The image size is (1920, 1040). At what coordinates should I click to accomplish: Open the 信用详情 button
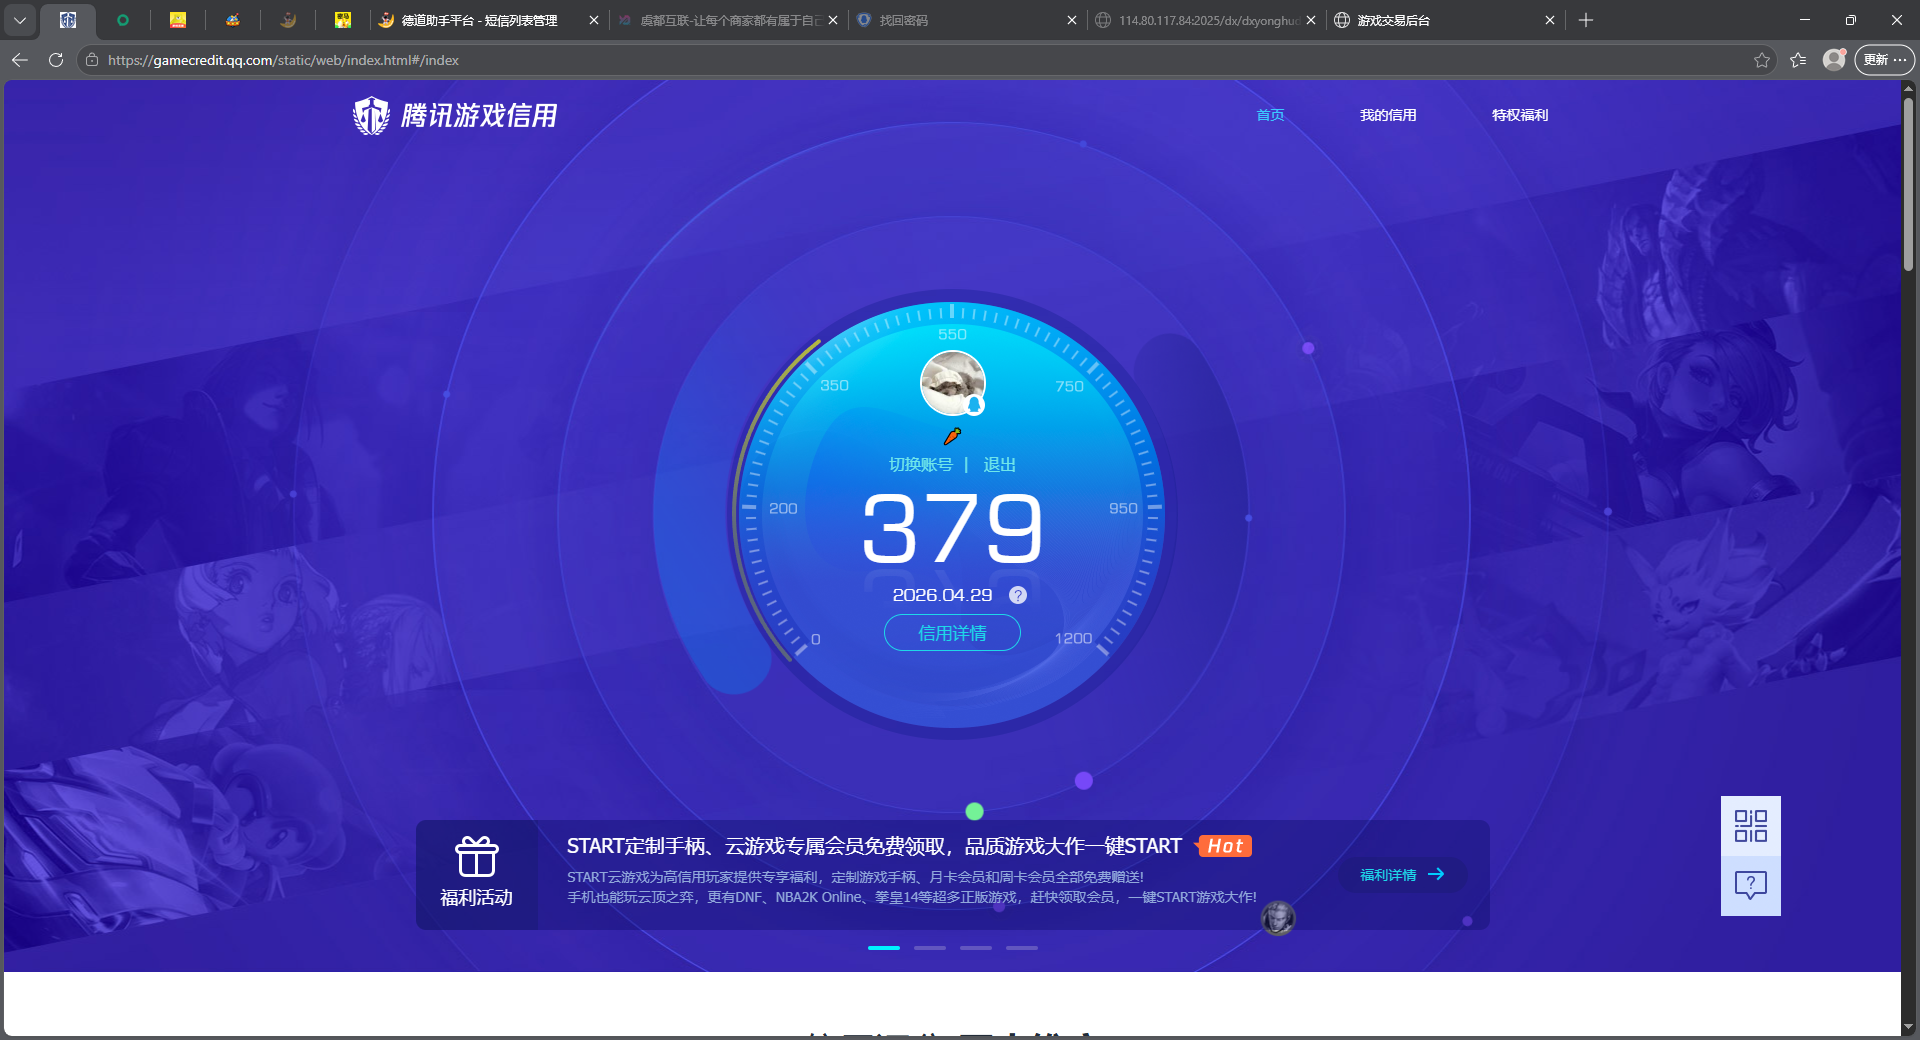pyautogui.click(x=952, y=633)
